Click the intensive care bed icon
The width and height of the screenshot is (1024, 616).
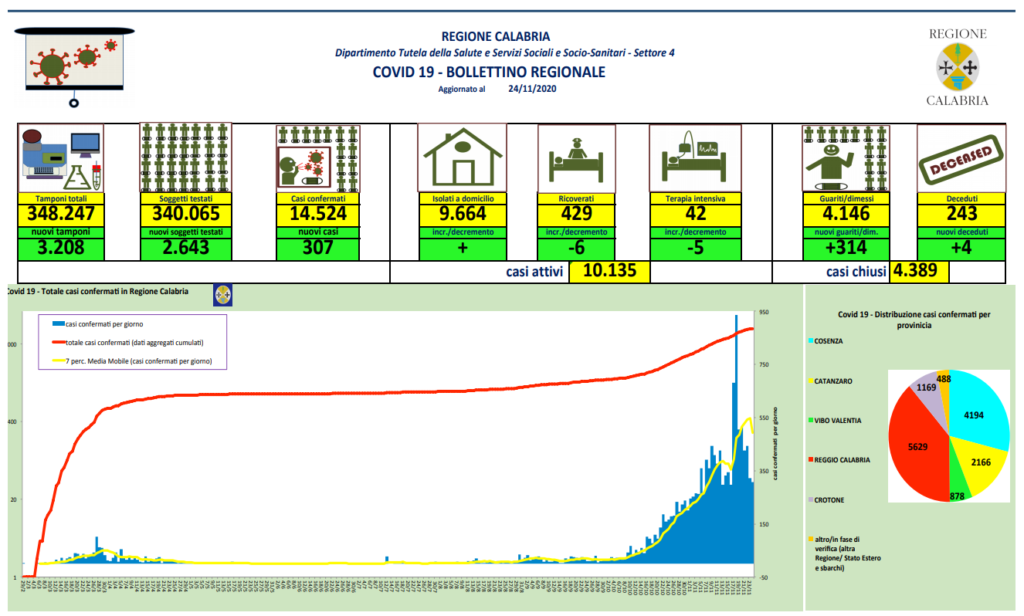point(694,159)
